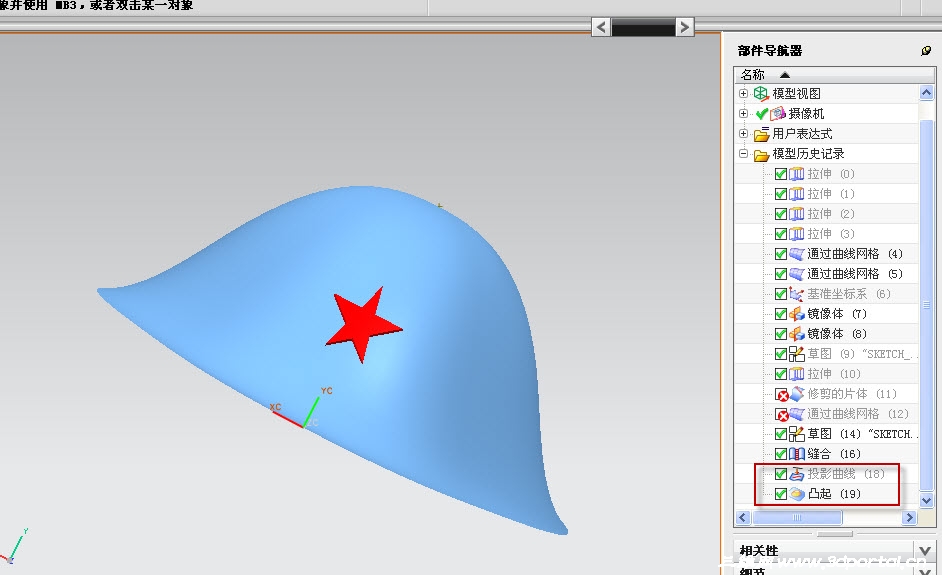Suppress 镜像体 (7) via its checkbox
This screenshot has width=942, height=575.
point(780,314)
